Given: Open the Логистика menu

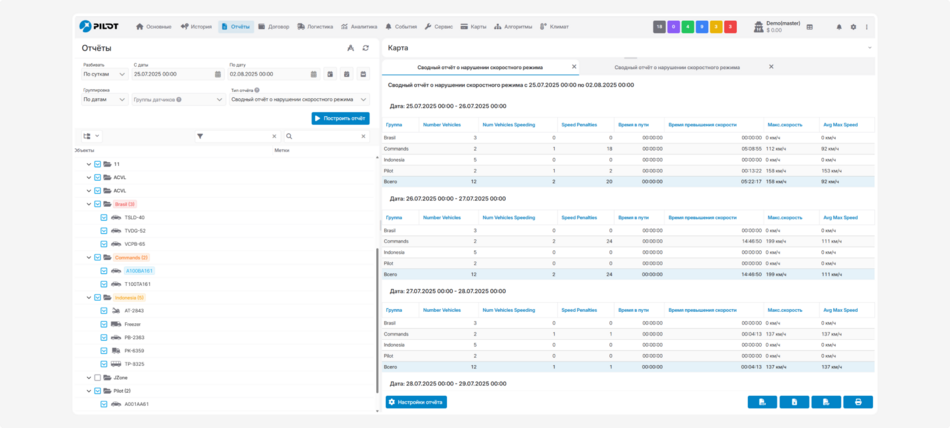Looking at the screenshot, I should [316, 26].
